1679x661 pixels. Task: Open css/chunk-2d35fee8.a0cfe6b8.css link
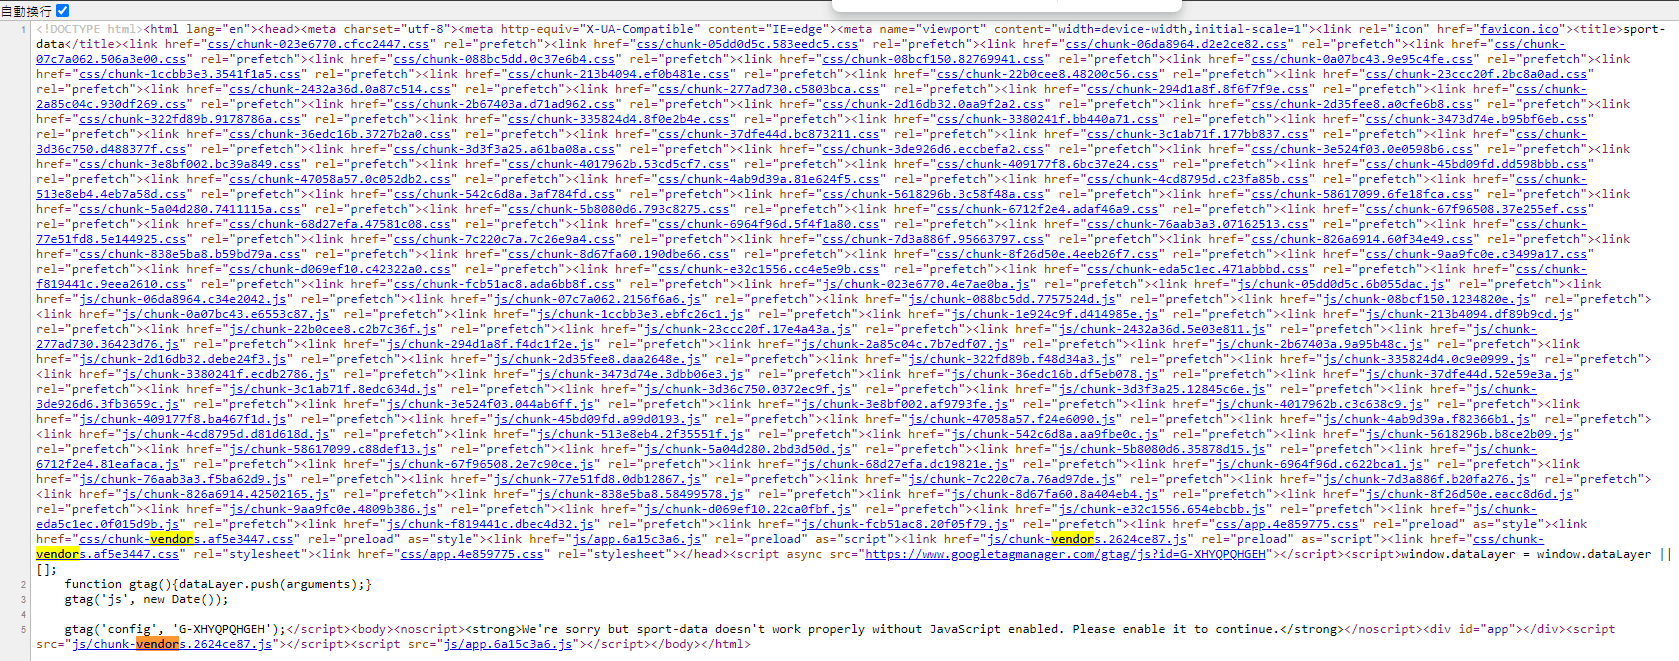coord(1362,104)
